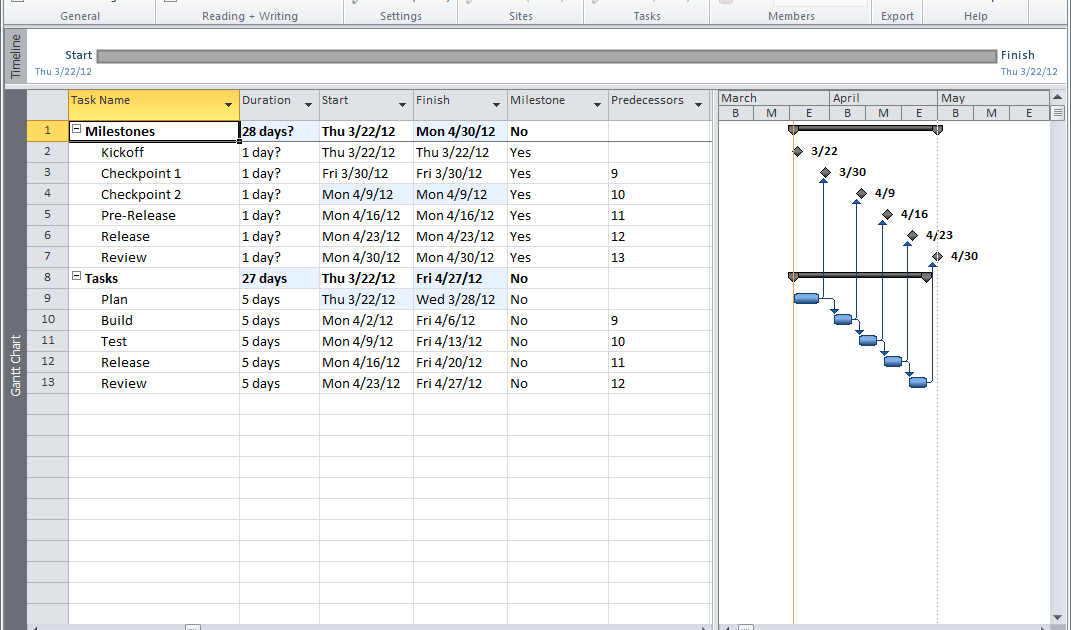Viewport: 1071px width, 630px height.
Task: Select the 3/30 milestone diamond marker
Action: [825, 172]
